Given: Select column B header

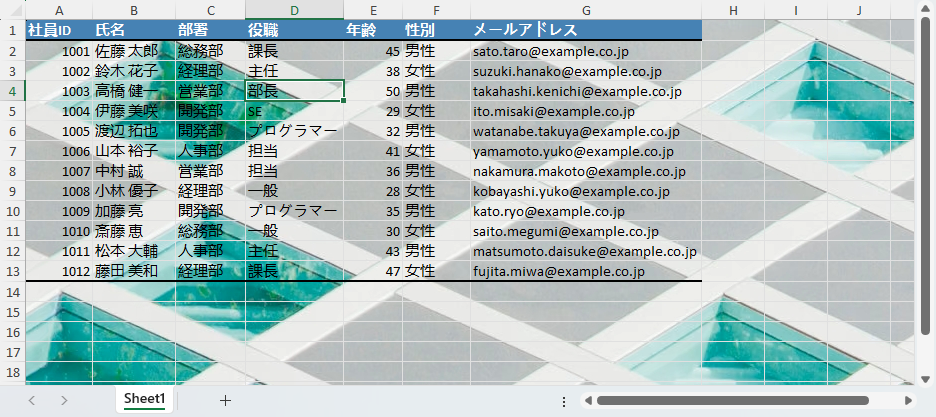Looking at the screenshot, I should tap(134, 10).
